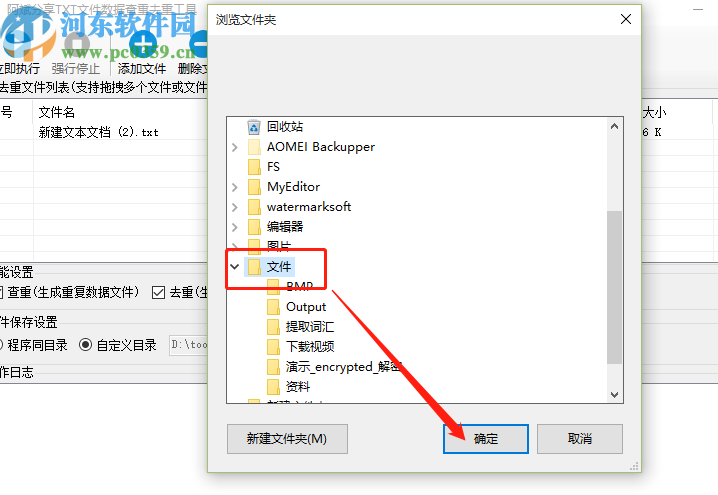Expand the 编辑器 folder

[x=235, y=227]
